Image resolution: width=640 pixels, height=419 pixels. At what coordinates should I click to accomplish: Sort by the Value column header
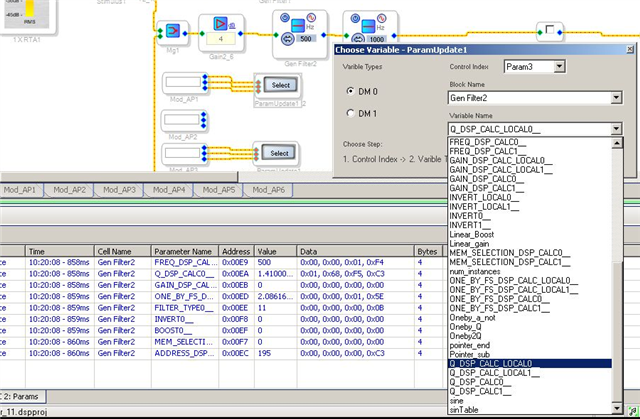coord(276,251)
